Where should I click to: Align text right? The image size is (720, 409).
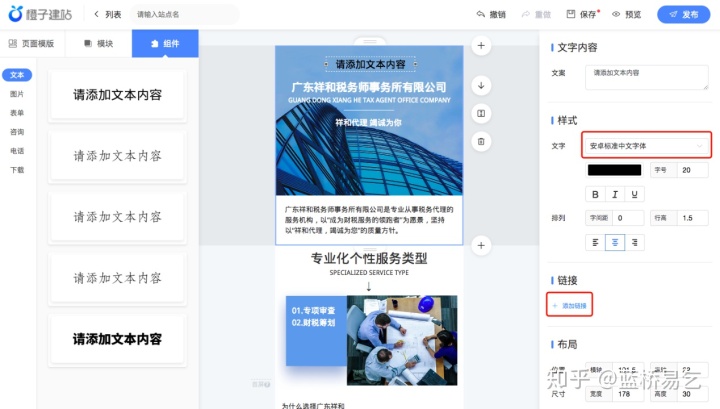[635, 242]
